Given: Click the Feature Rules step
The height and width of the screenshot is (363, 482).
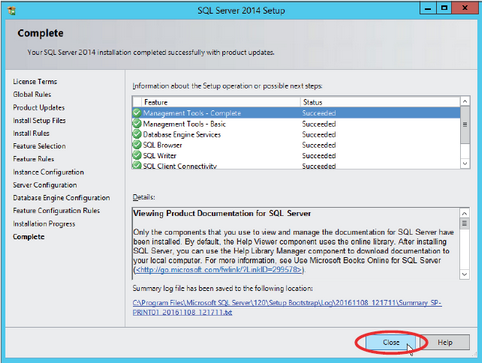Looking at the screenshot, I should click(x=33, y=159).
